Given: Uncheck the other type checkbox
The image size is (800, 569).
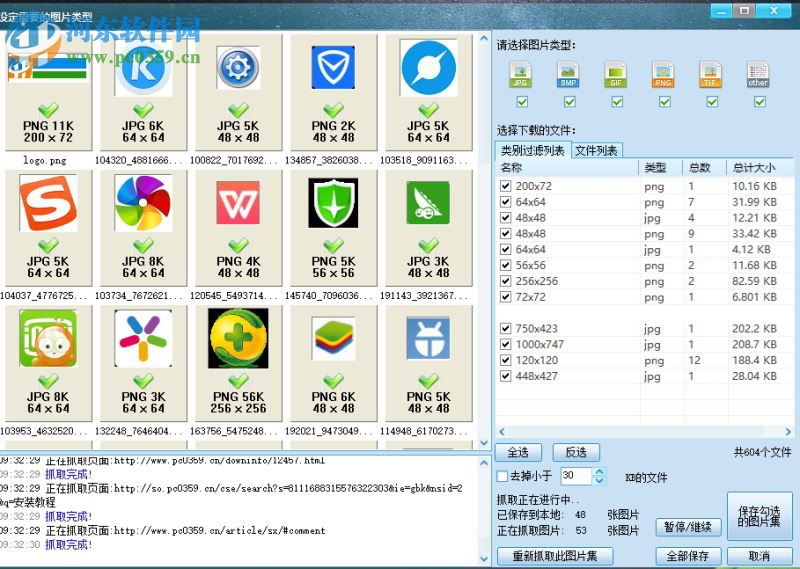Looking at the screenshot, I should click(x=760, y=102).
